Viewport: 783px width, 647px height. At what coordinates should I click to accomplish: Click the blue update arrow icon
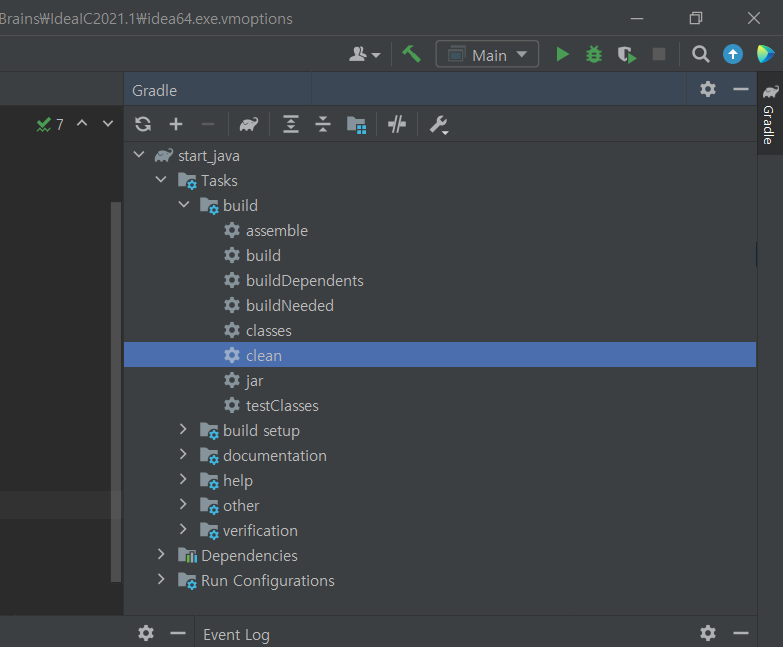733,54
